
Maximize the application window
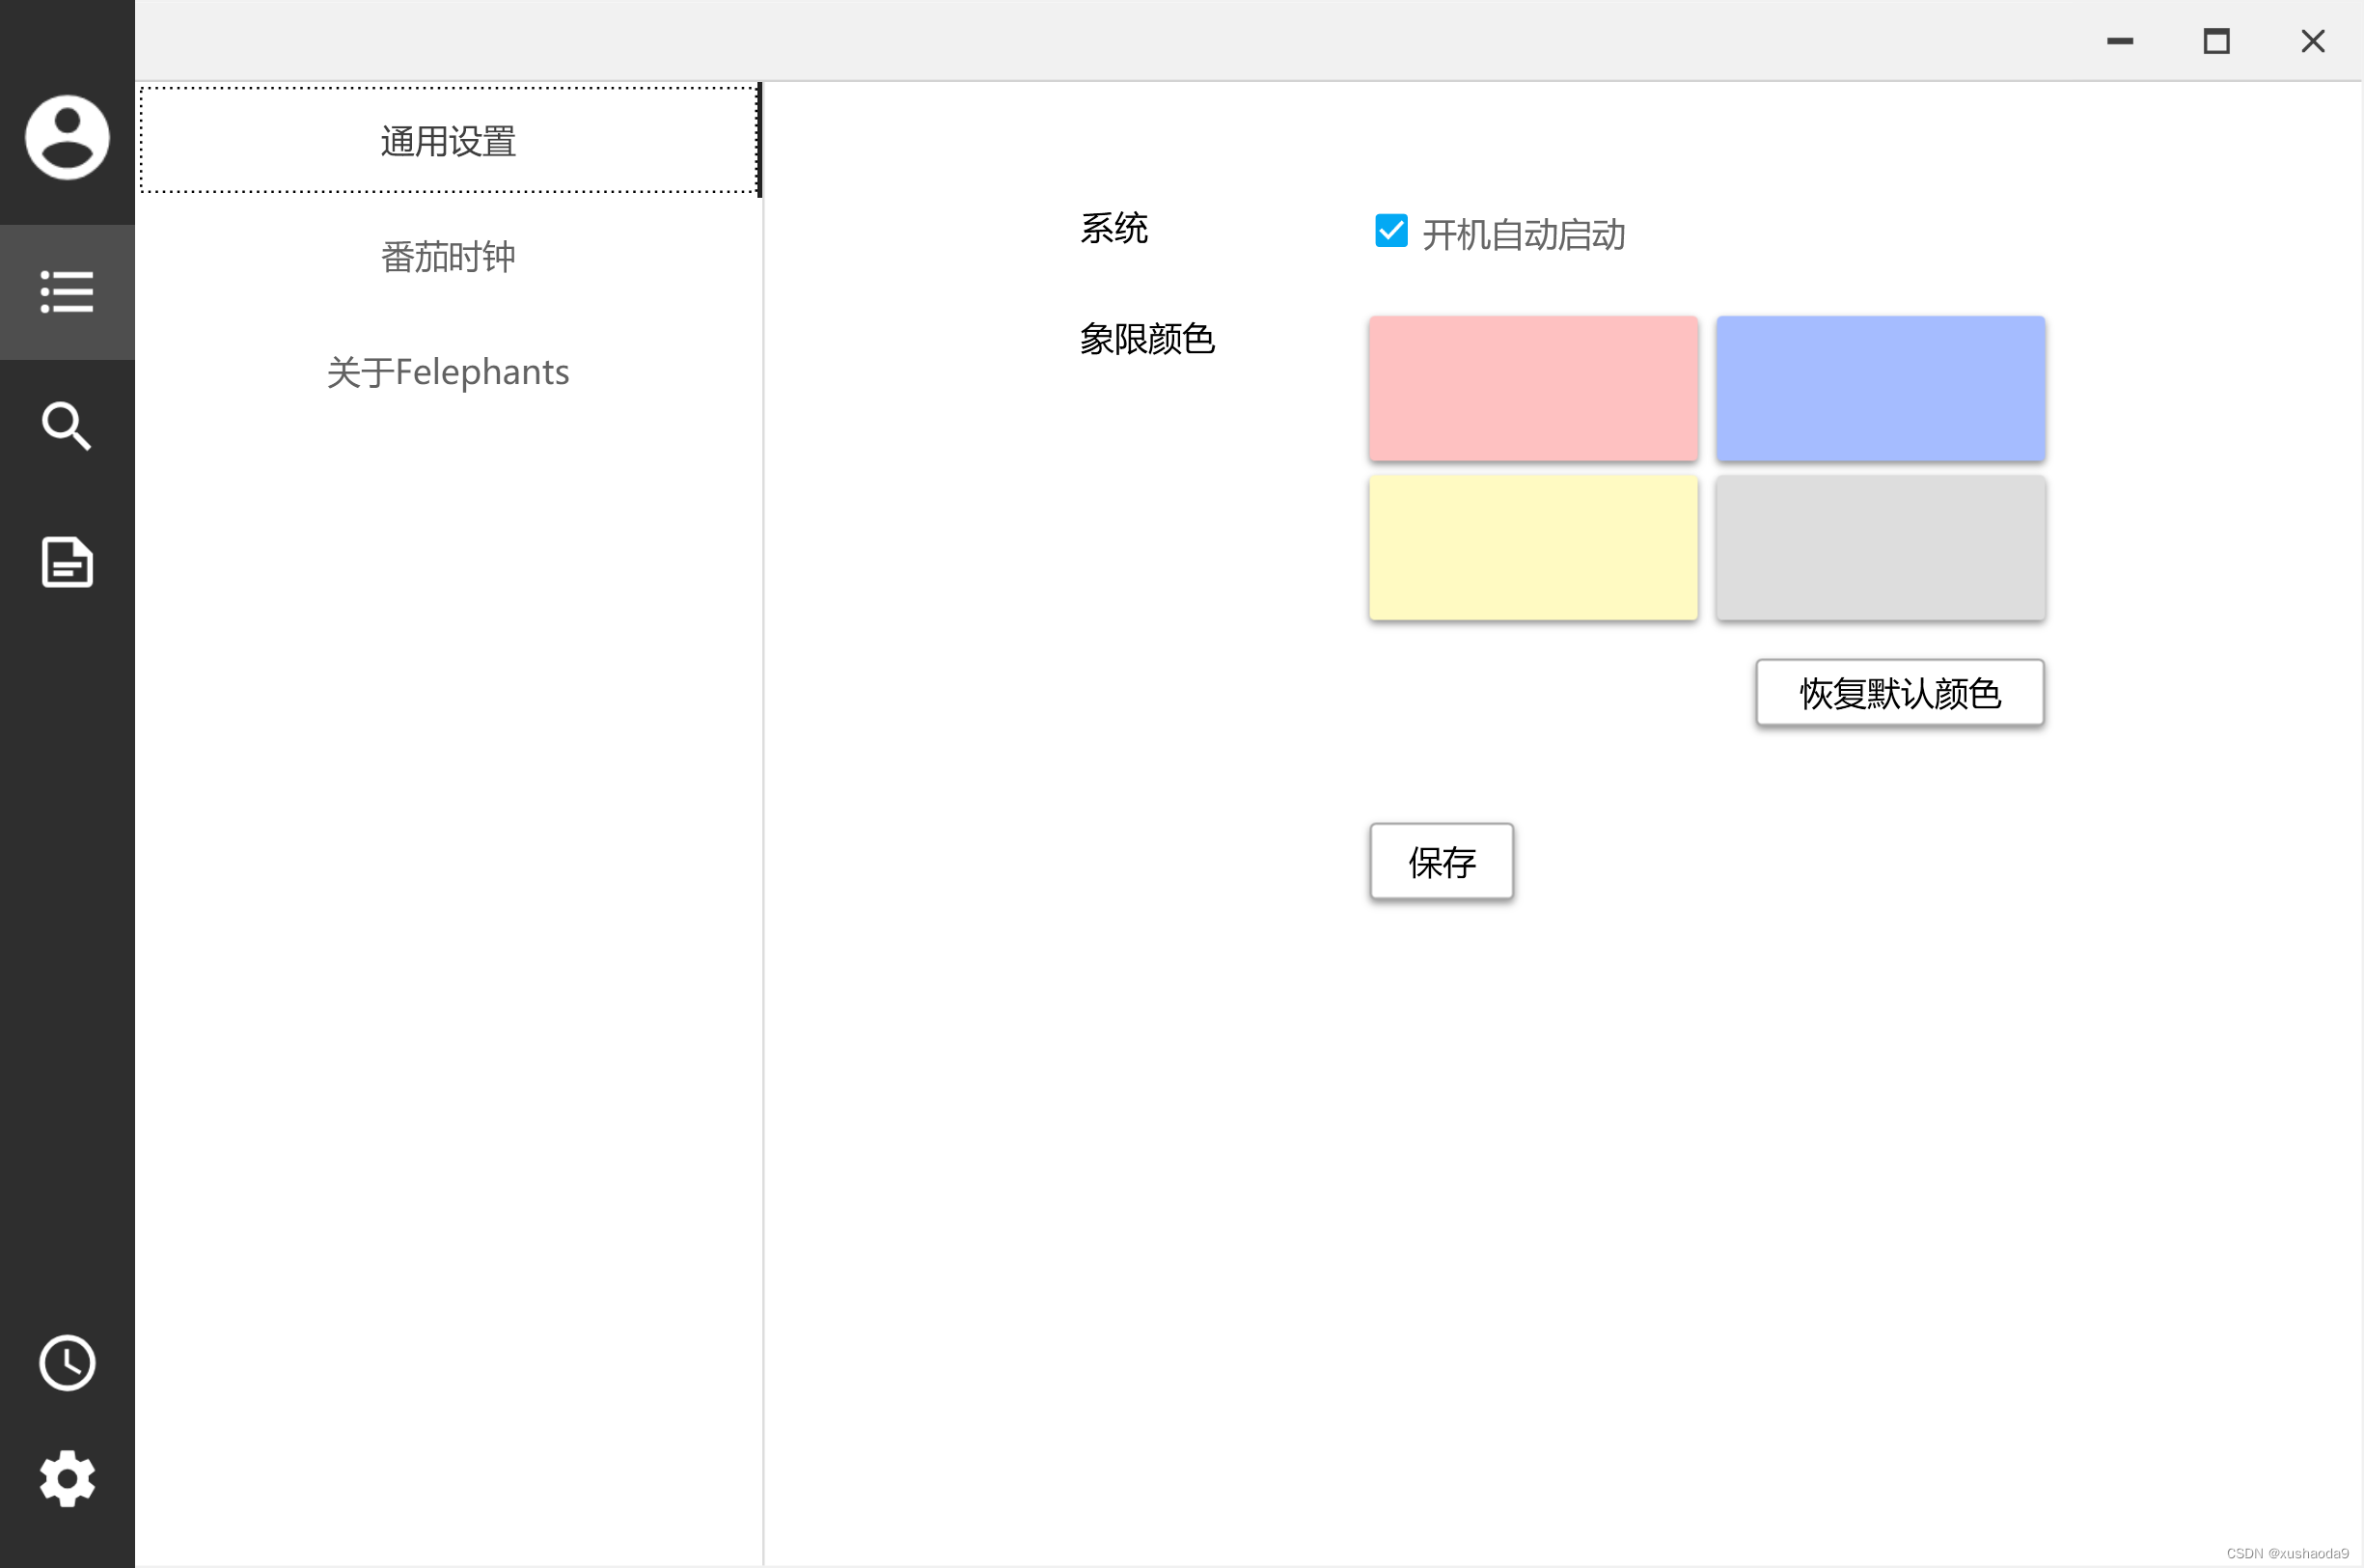pyautogui.click(x=2217, y=41)
